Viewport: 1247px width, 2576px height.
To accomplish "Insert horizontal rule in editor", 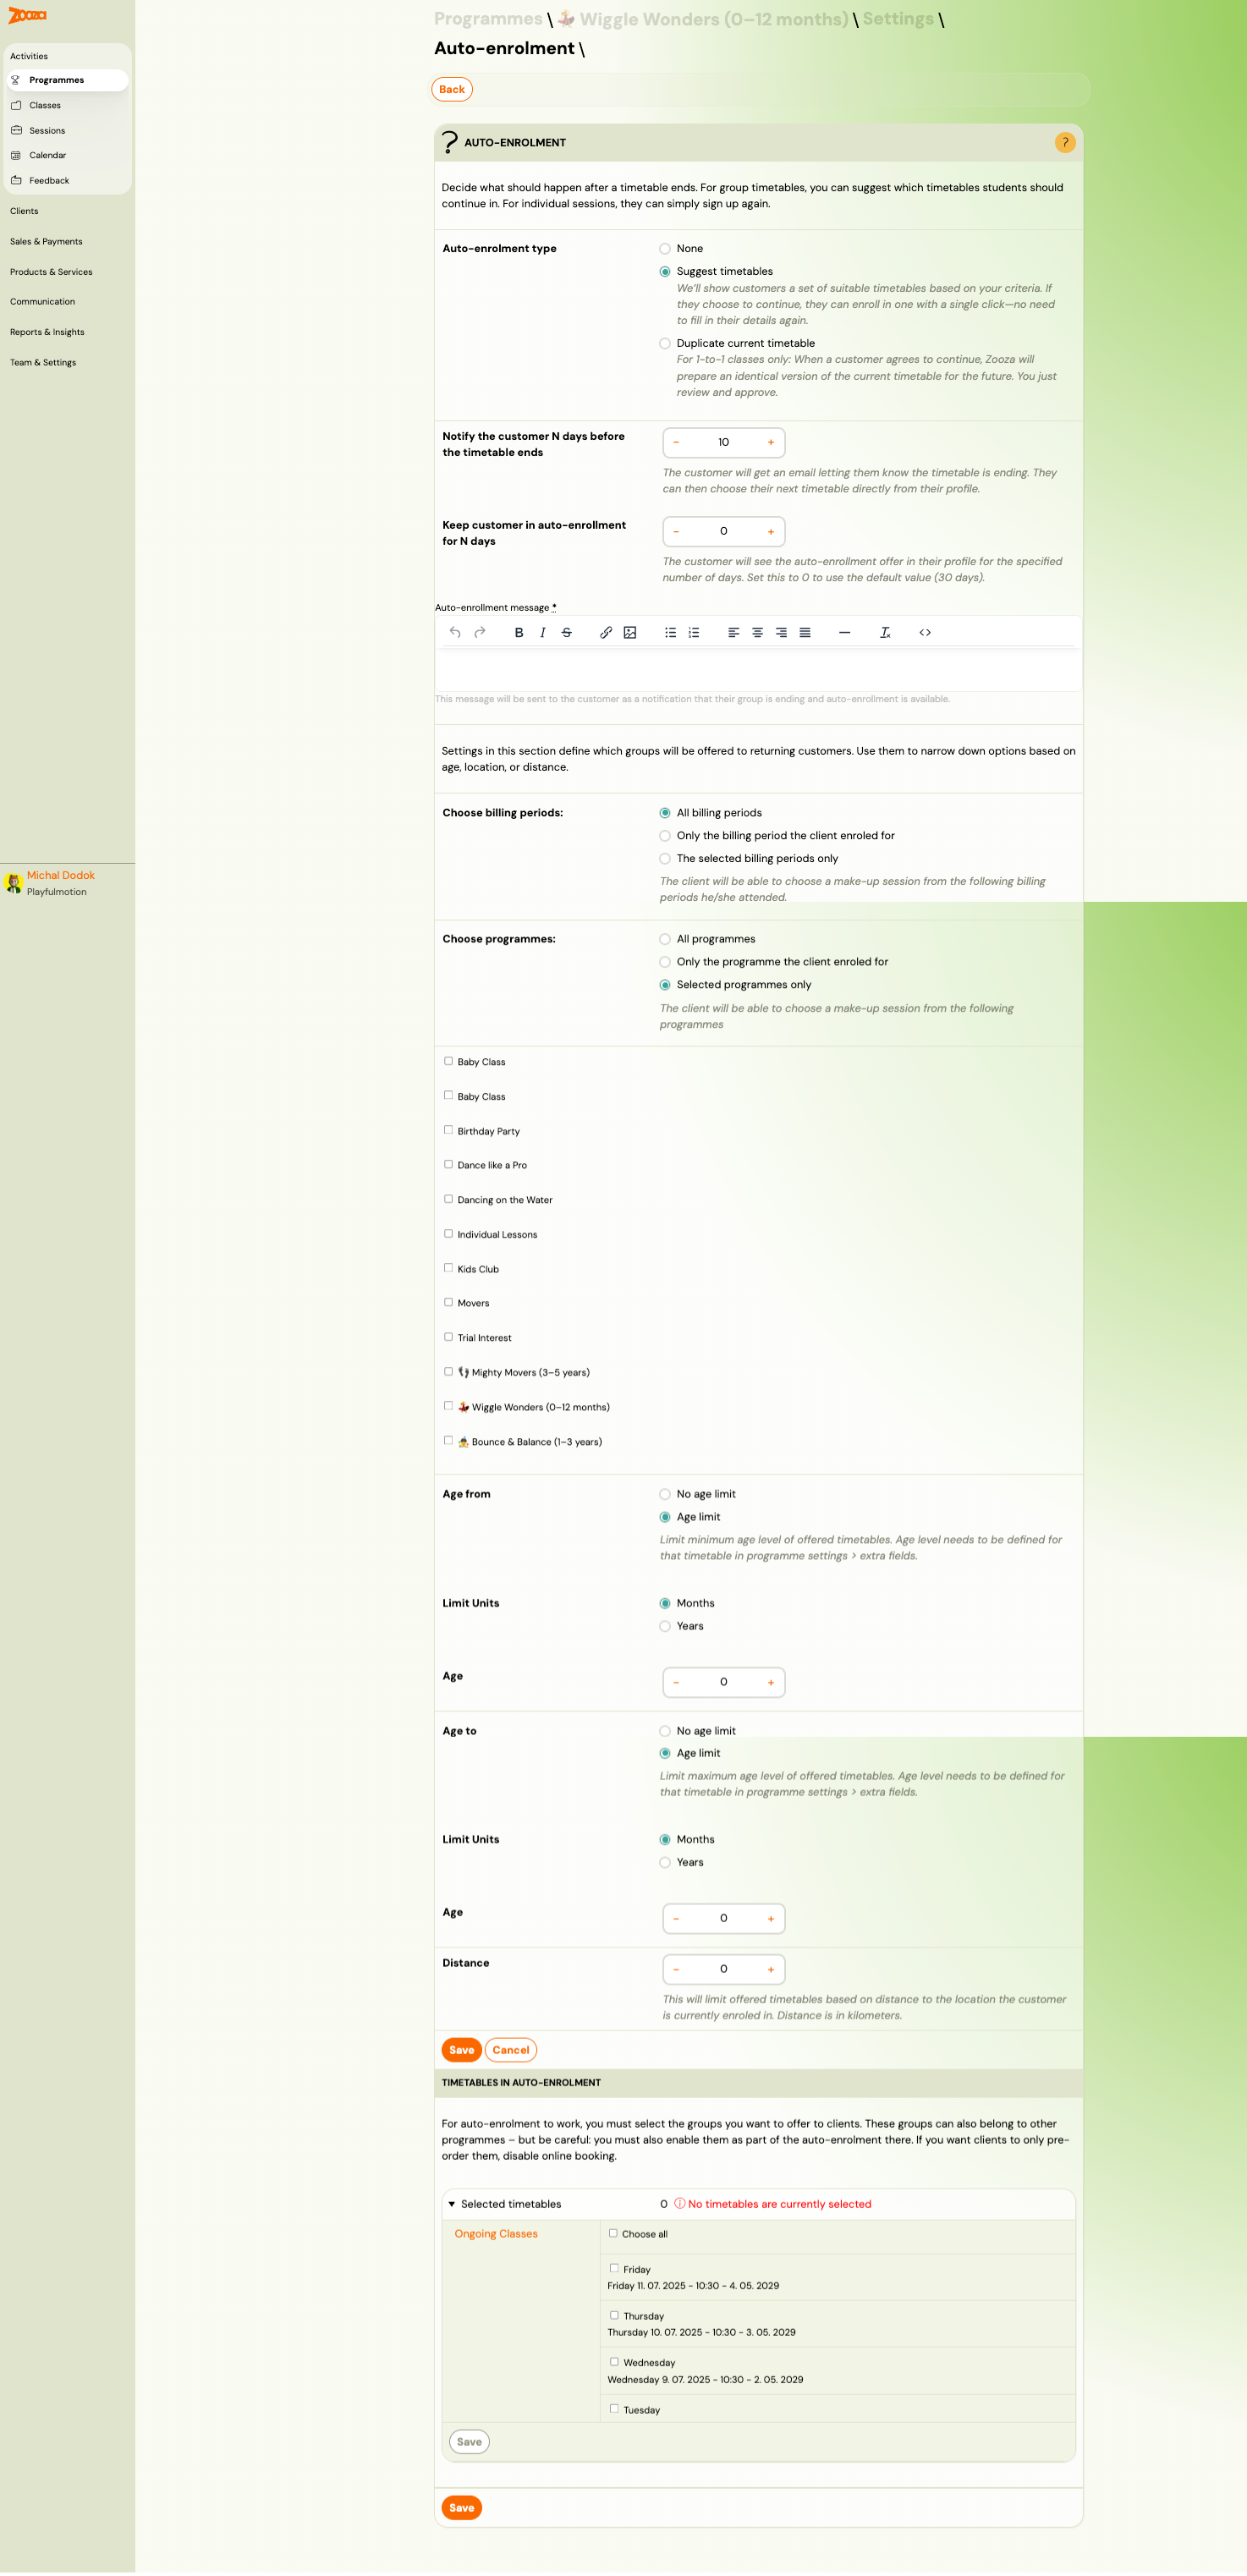I will [845, 632].
